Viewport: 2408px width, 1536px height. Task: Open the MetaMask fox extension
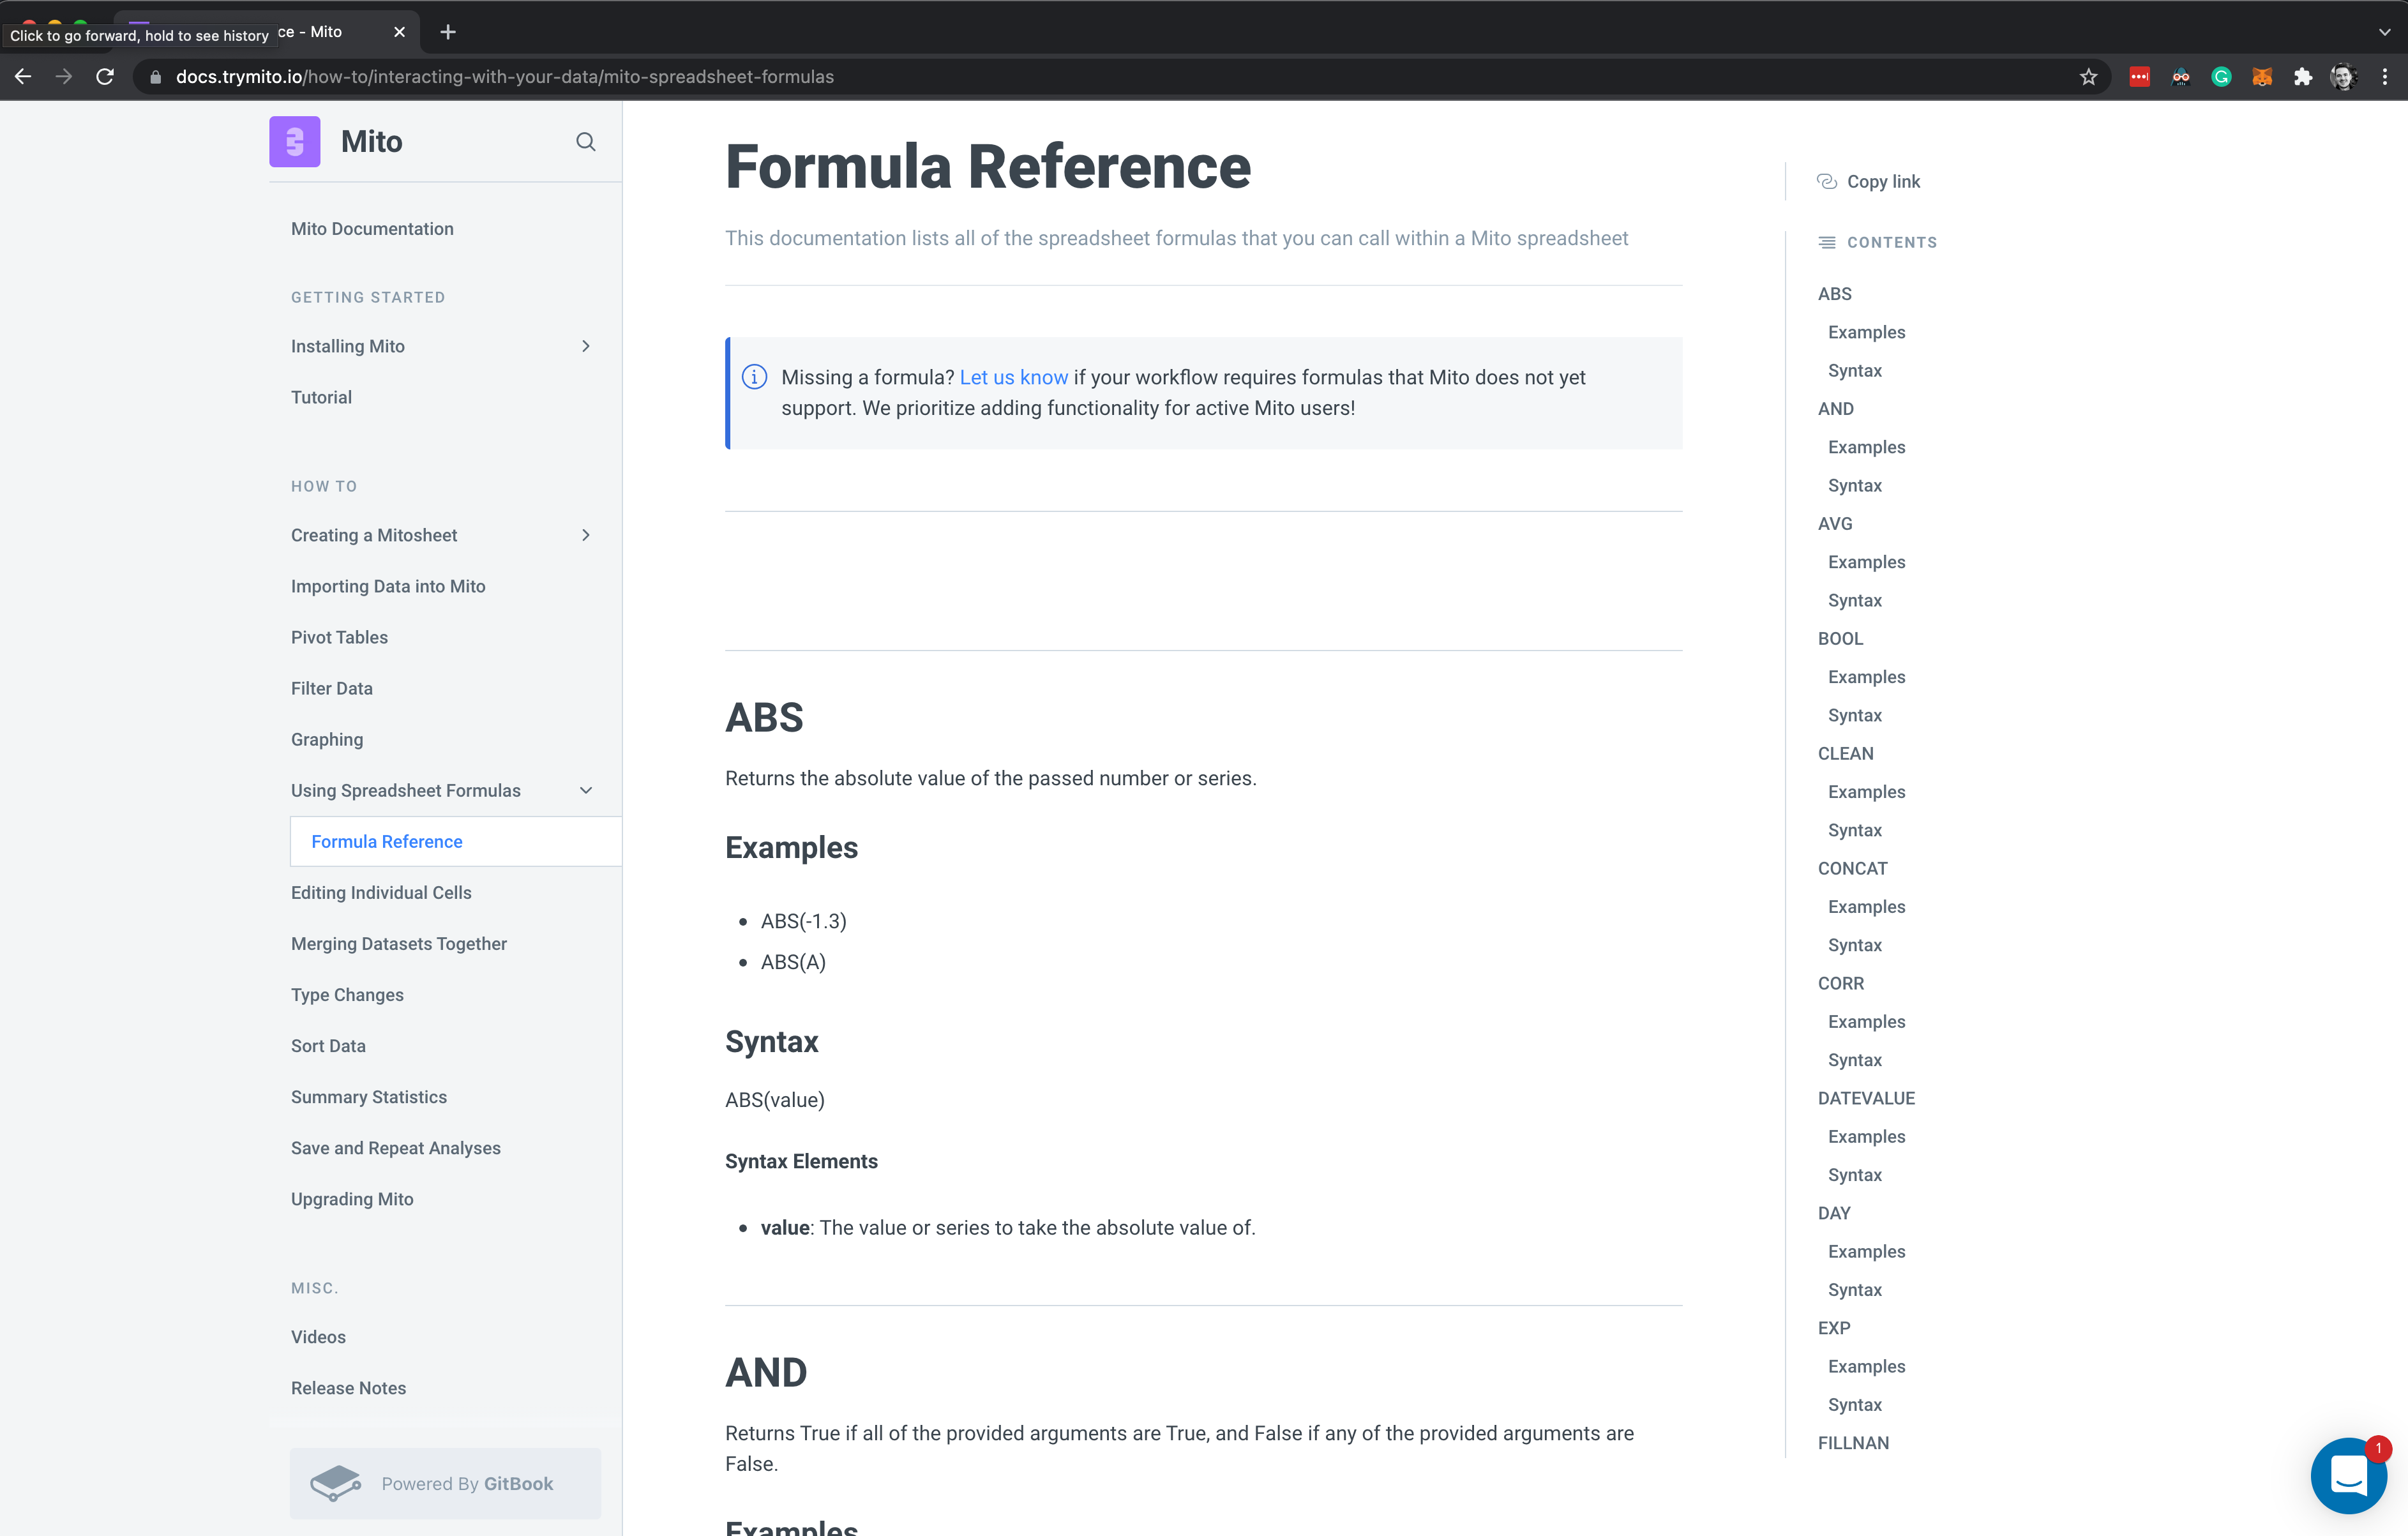[x=2262, y=77]
